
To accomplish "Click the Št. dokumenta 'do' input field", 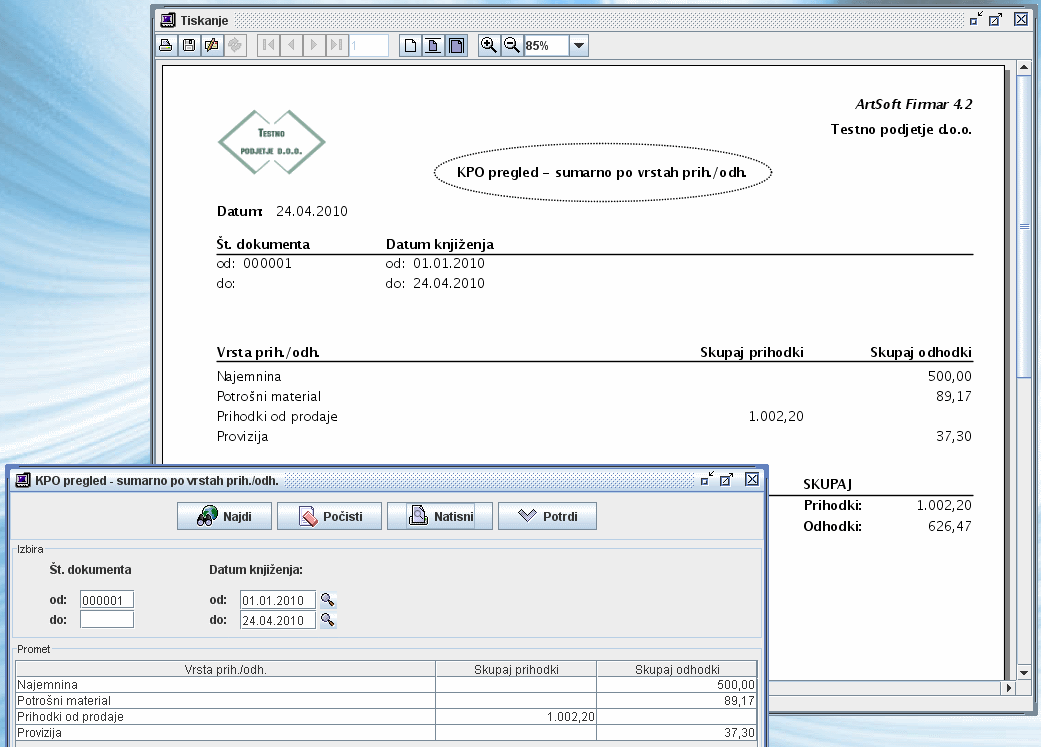I will click(107, 620).
